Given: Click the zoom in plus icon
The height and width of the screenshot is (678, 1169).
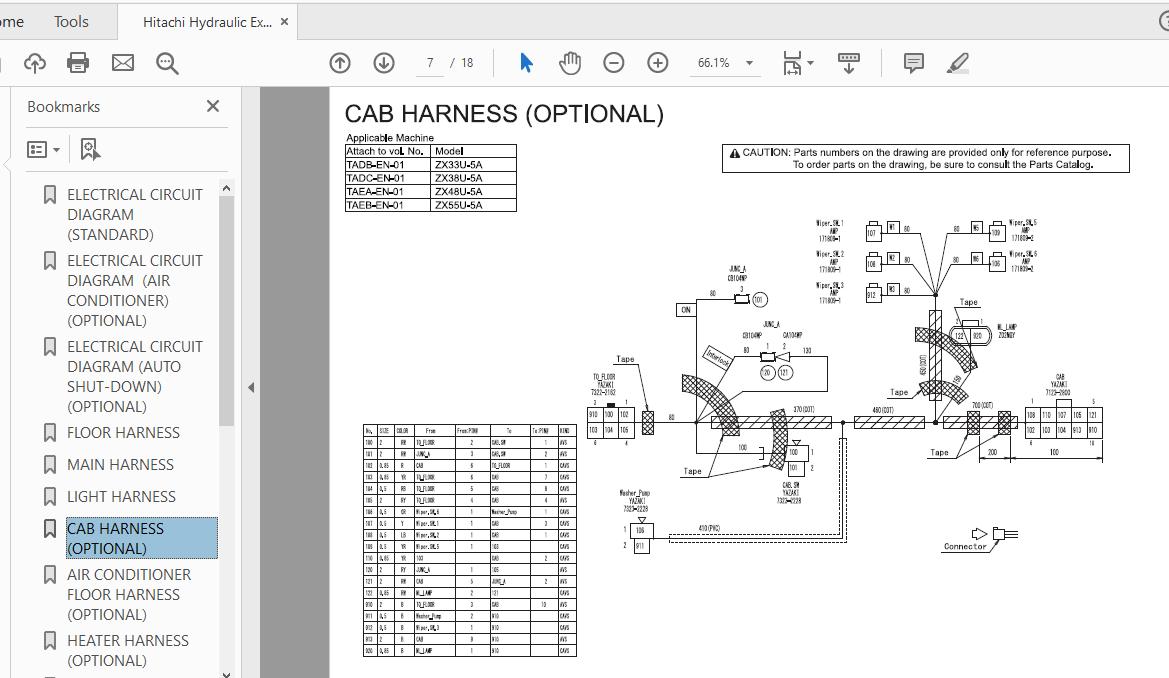Looking at the screenshot, I should (658, 63).
